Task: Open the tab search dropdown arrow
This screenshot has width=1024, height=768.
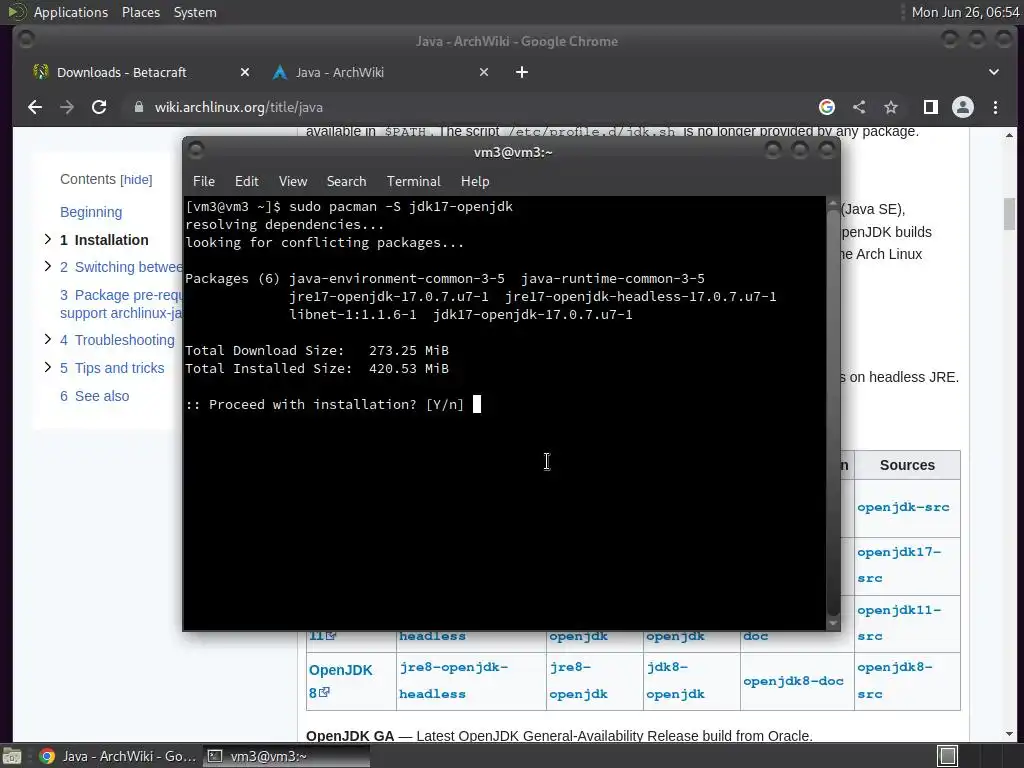Action: pos(994,72)
